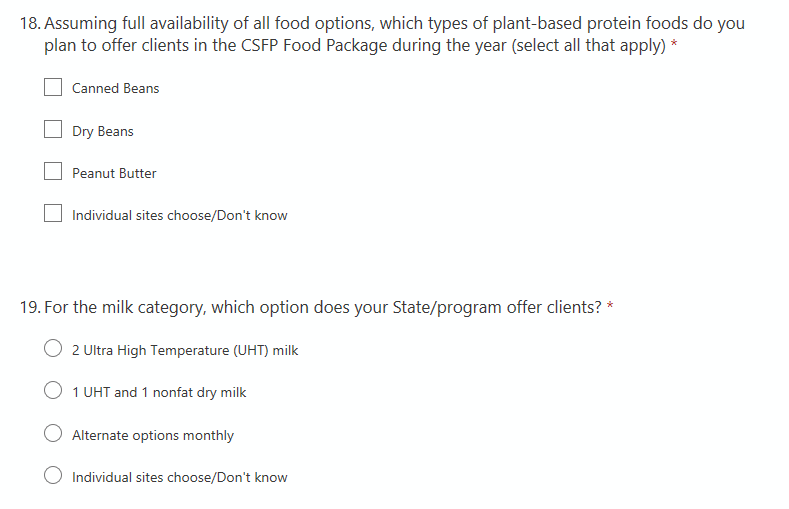The height and width of the screenshot is (509, 789).
Task: Check the Canned Beans checkbox
Action: (x=53, y=88)
